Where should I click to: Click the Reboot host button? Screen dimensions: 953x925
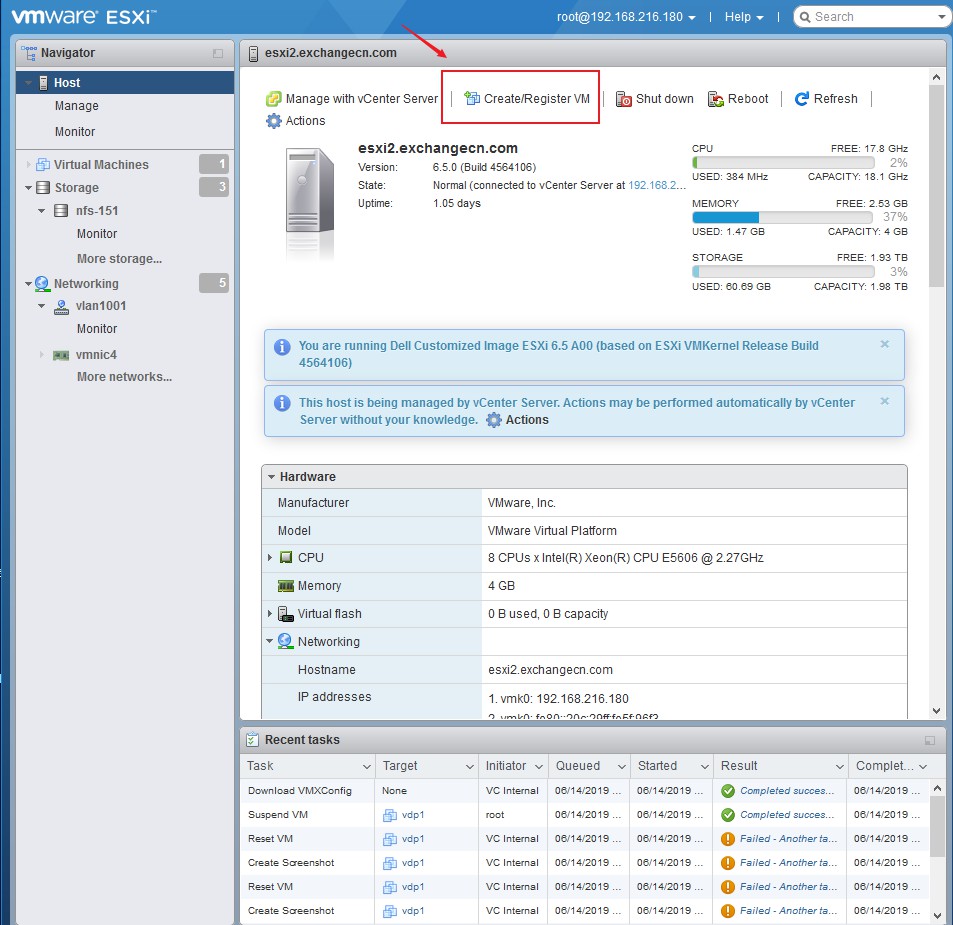(x=738, y=98)
